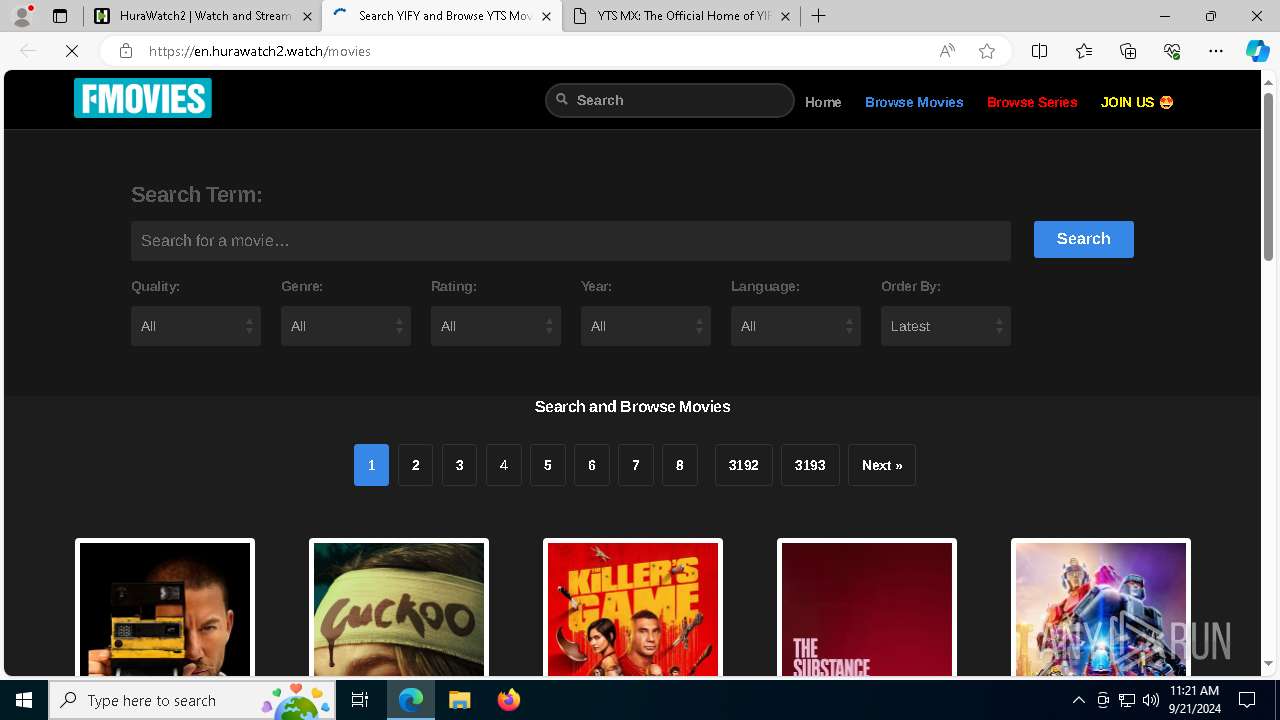1280x720 pixels.
Task: Open the Quality dropdown
Action: click(x=196, y=326)
